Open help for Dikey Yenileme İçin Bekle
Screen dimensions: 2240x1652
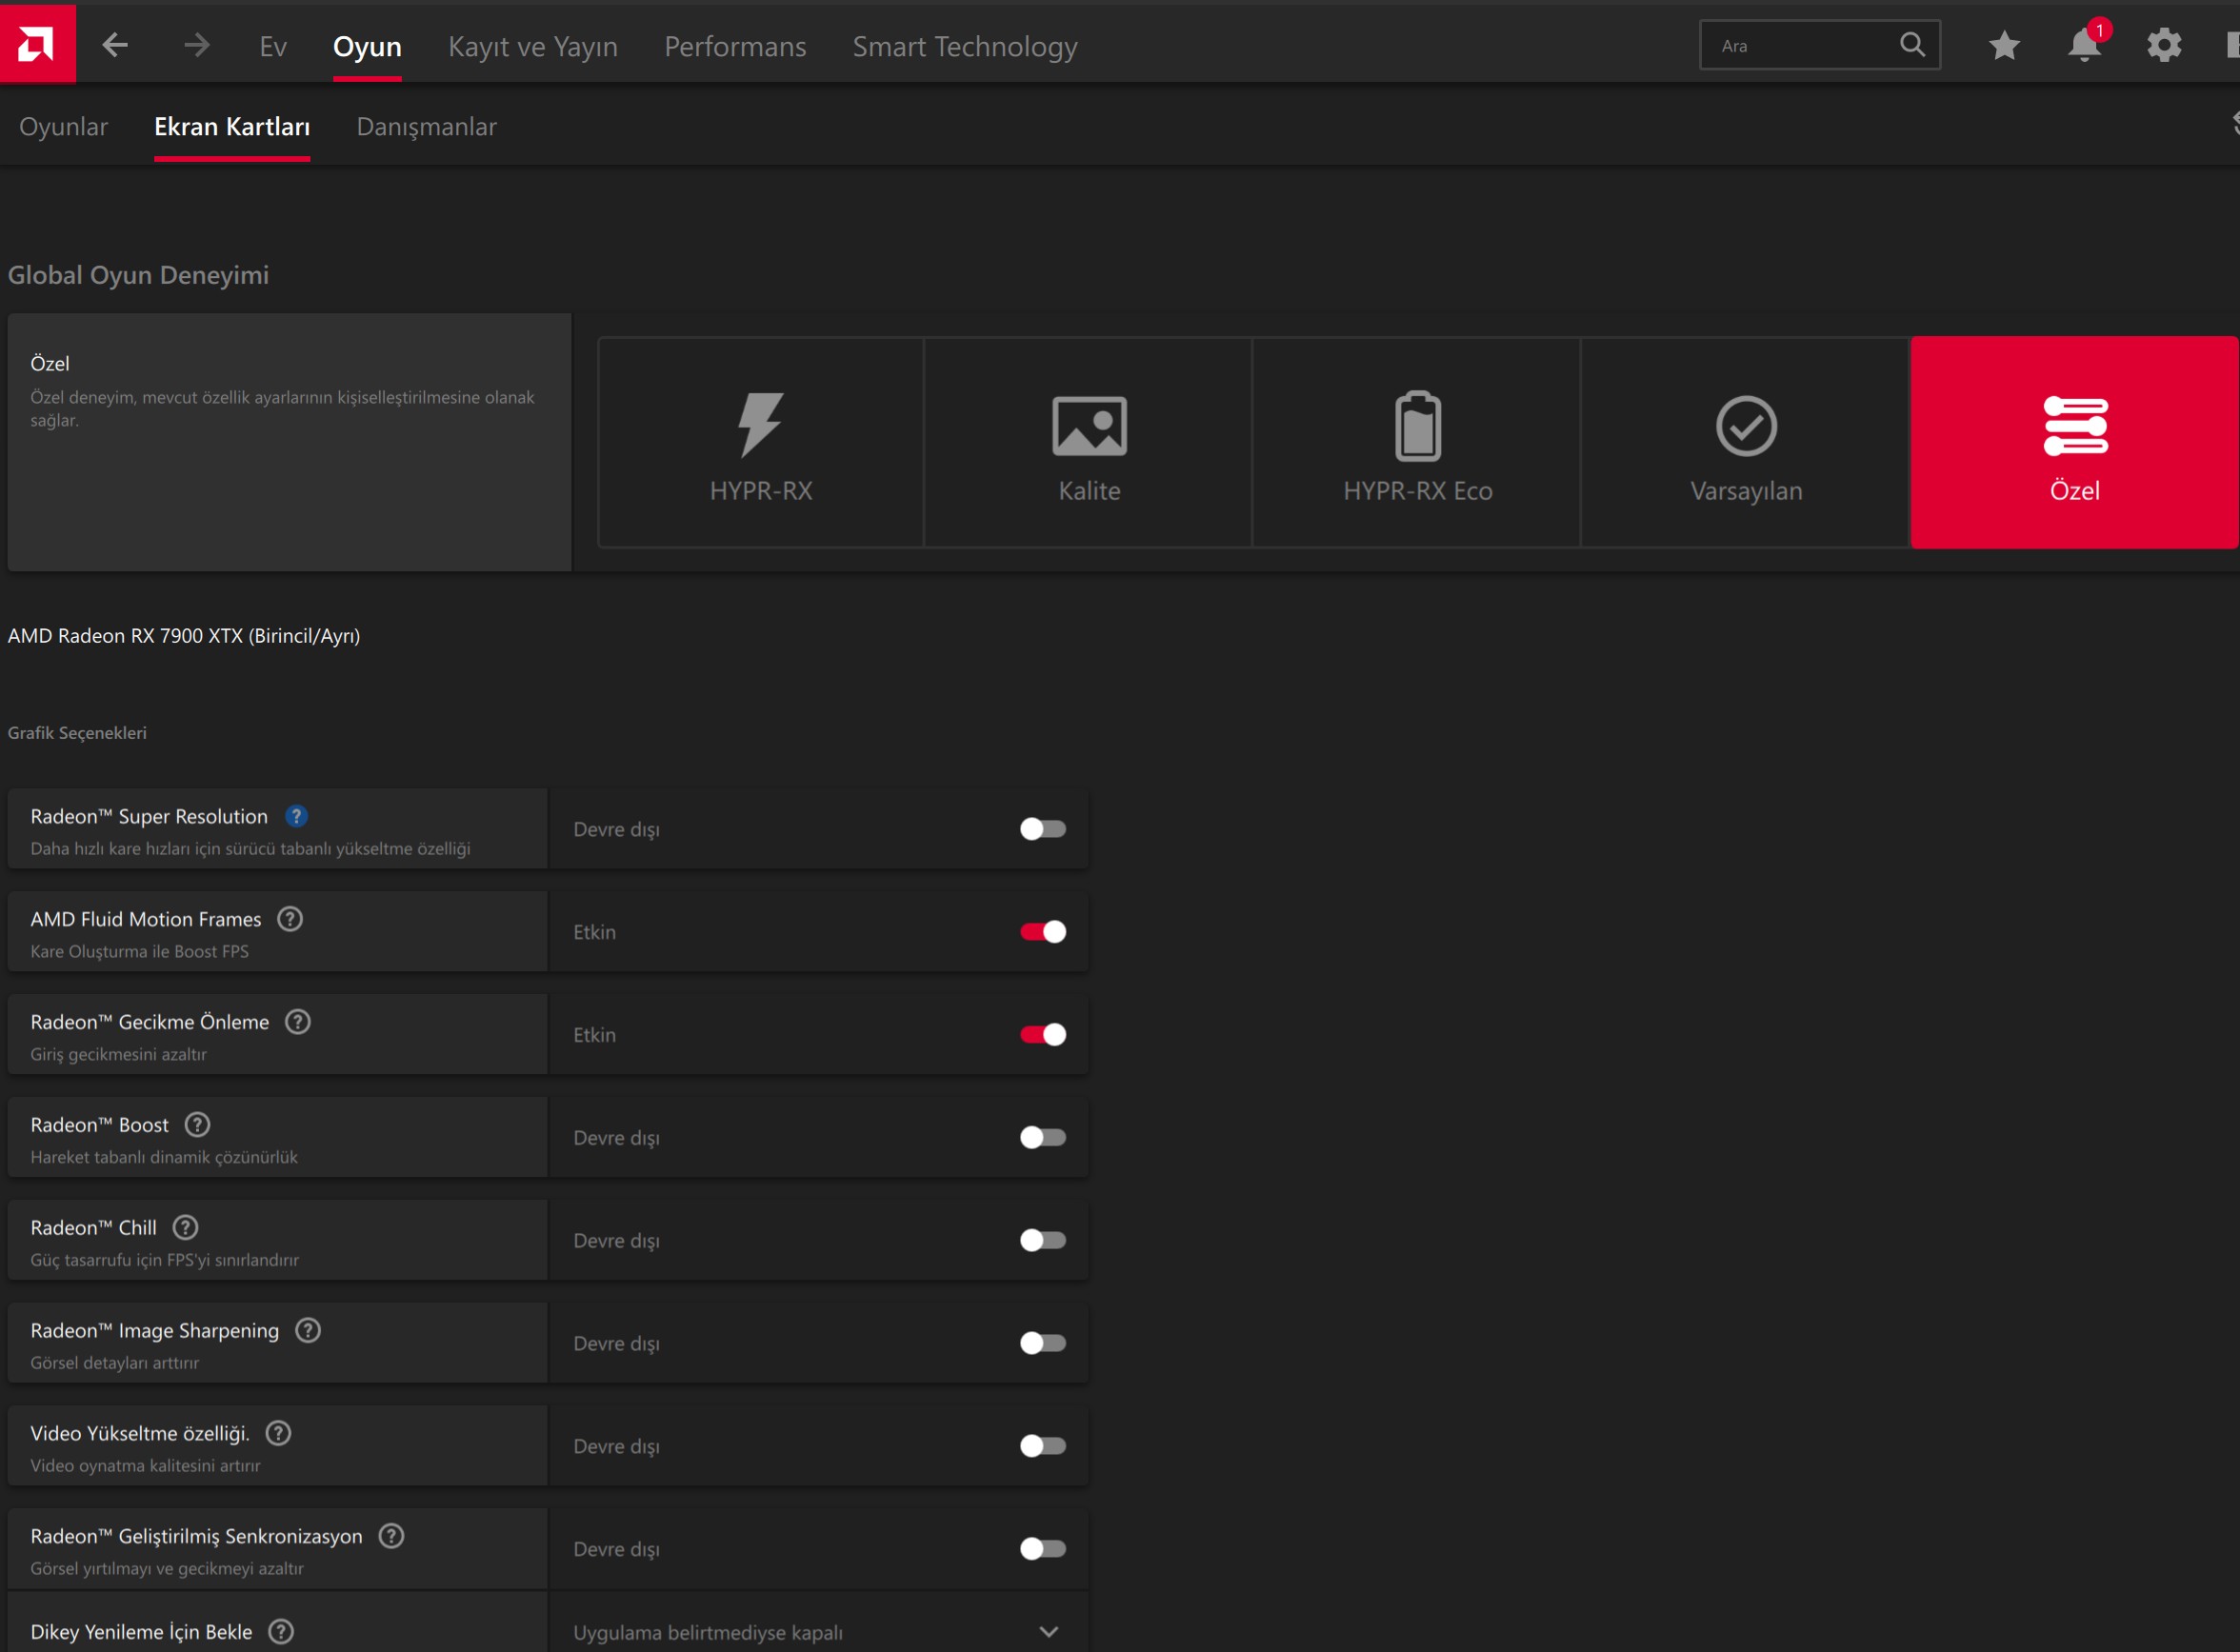(282, 1632)
